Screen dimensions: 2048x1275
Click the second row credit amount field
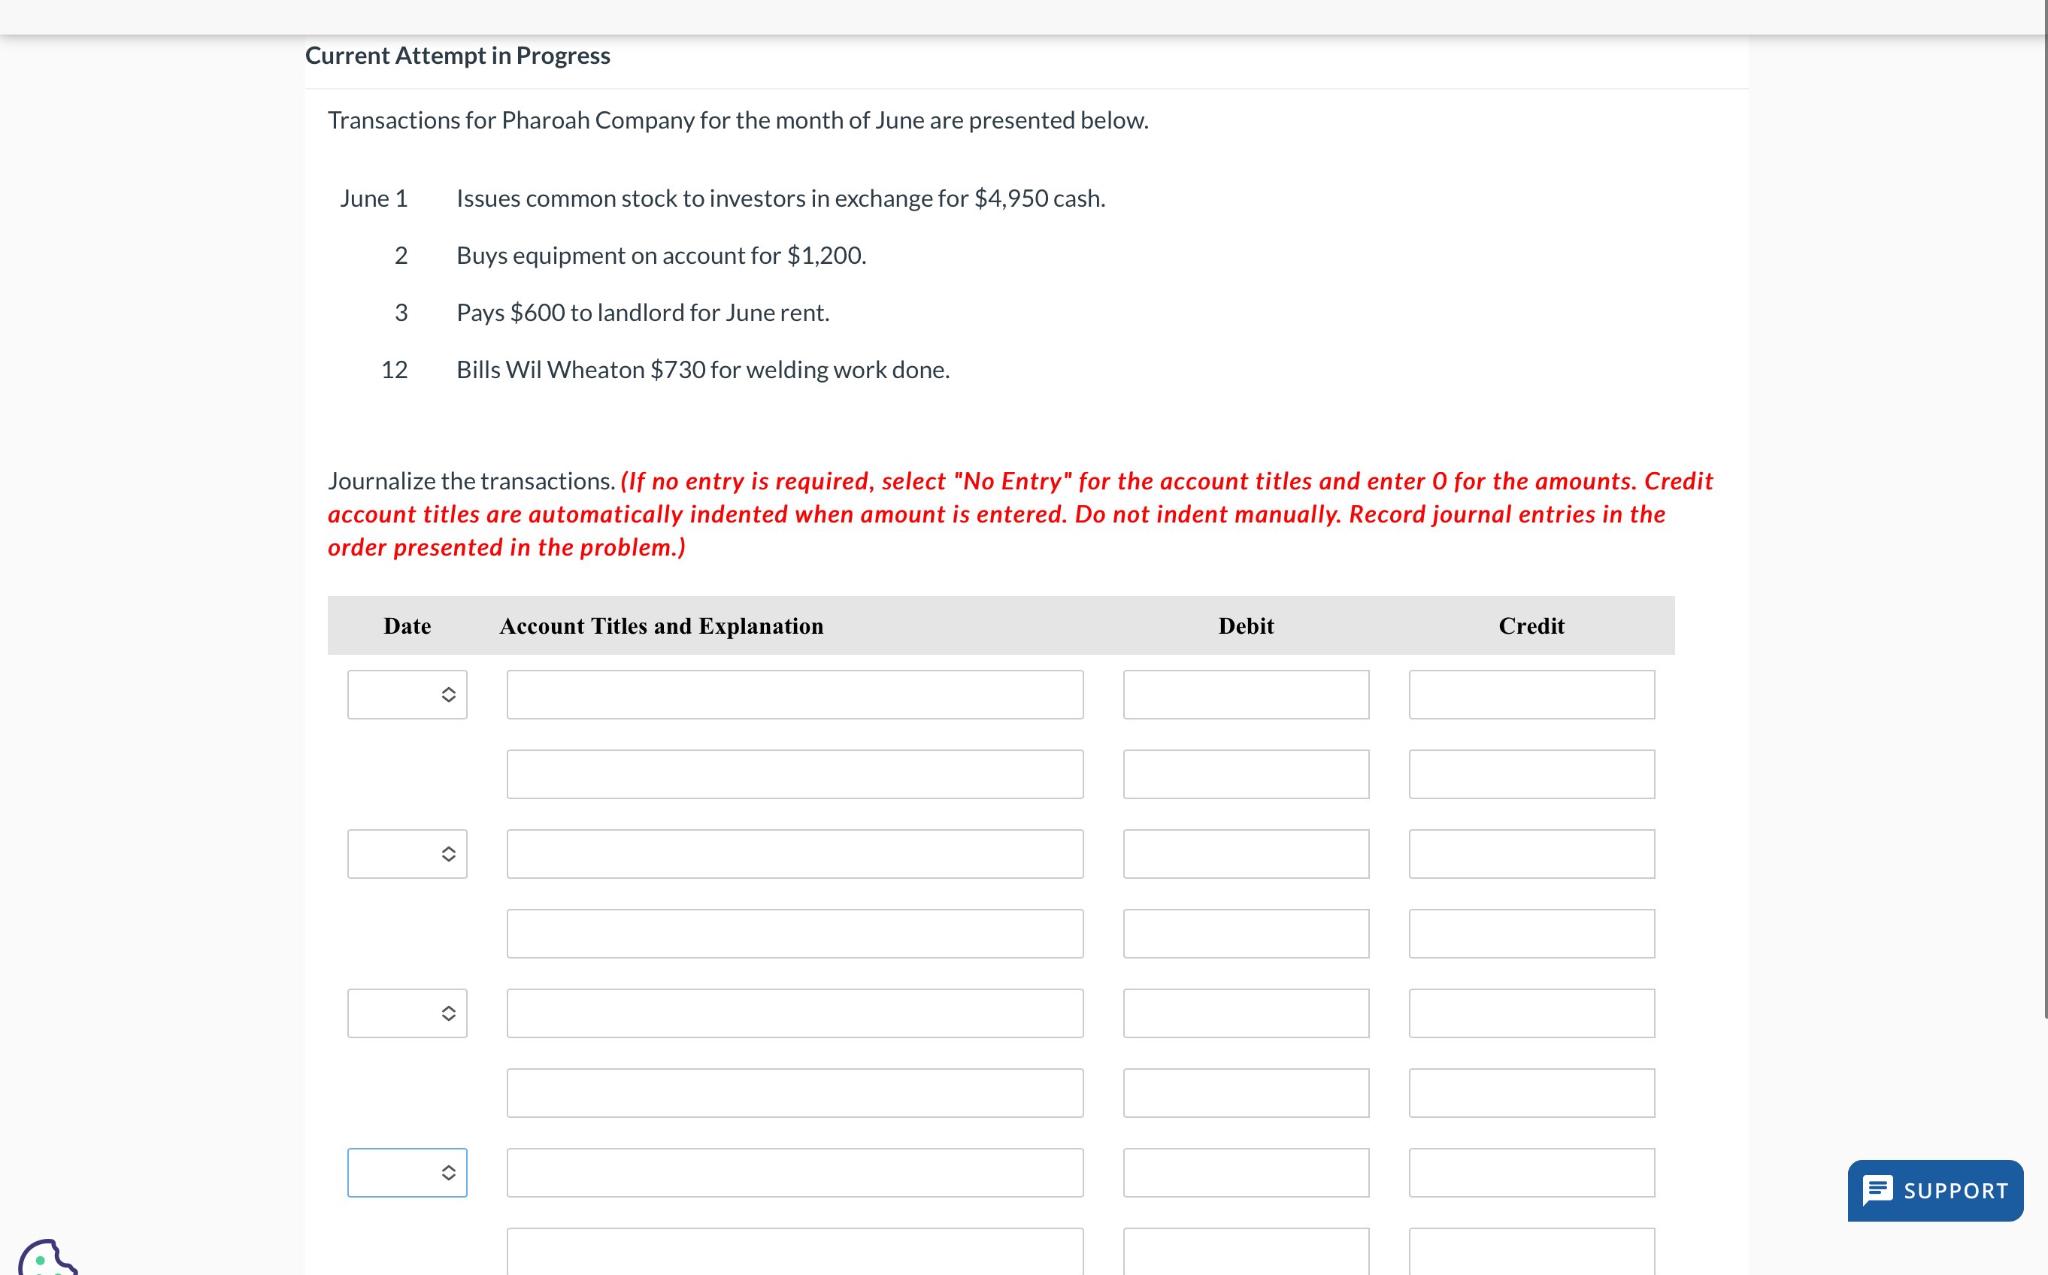pyautogui.click(x=1531, y=774)
